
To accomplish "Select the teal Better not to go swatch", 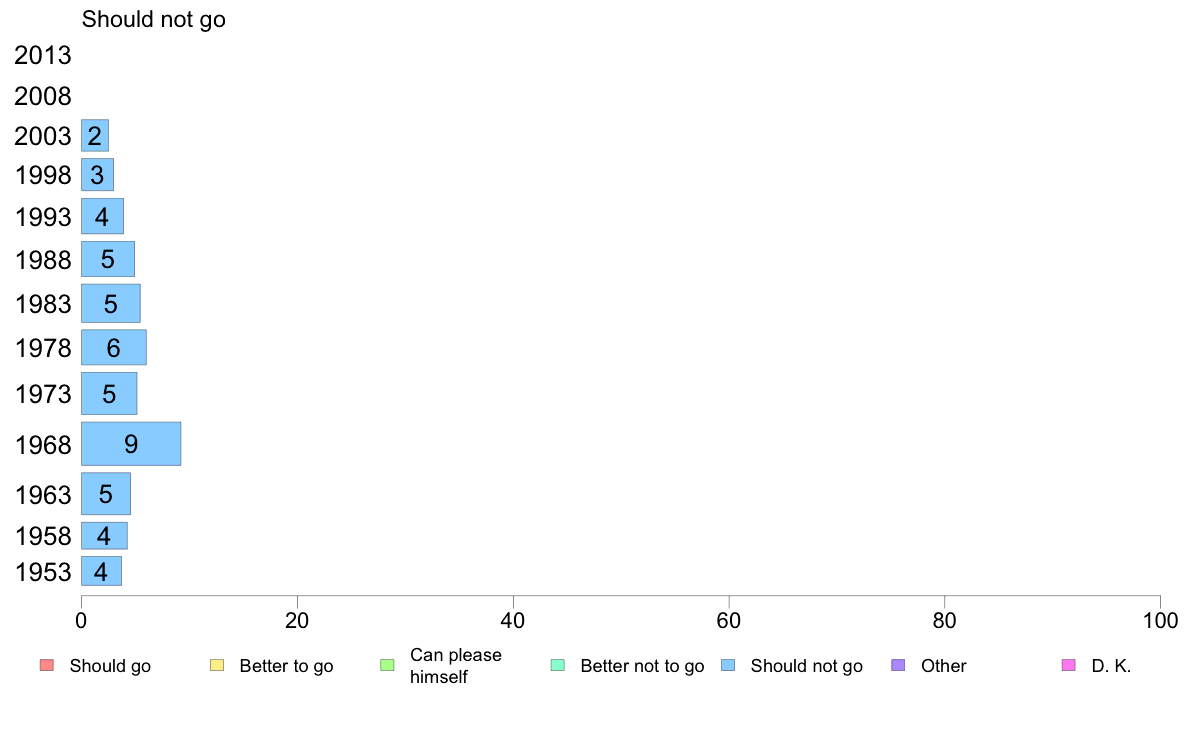I will 558,666.
